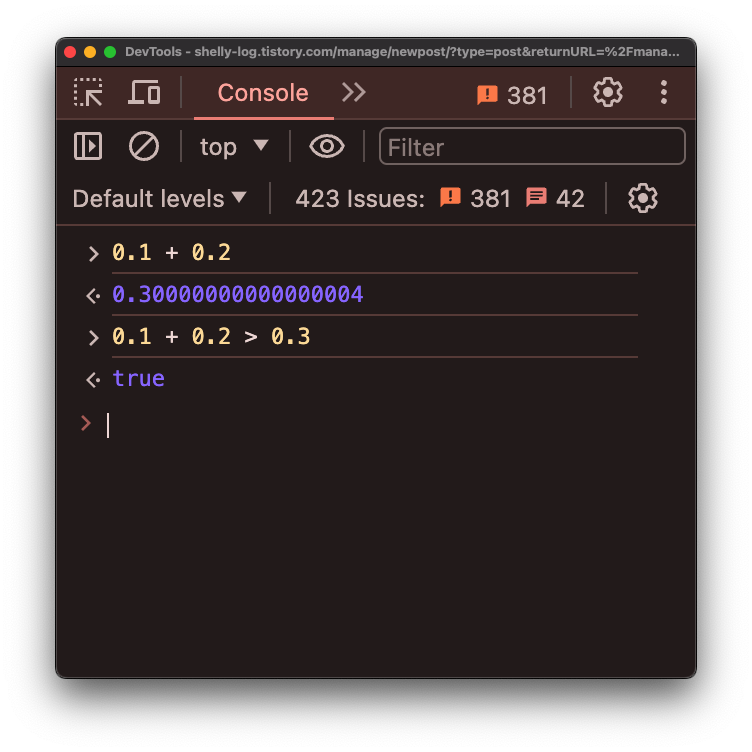Open DevTools settings gear in top bar
Viewport: 752px width, 752px height.
(608, 92)
